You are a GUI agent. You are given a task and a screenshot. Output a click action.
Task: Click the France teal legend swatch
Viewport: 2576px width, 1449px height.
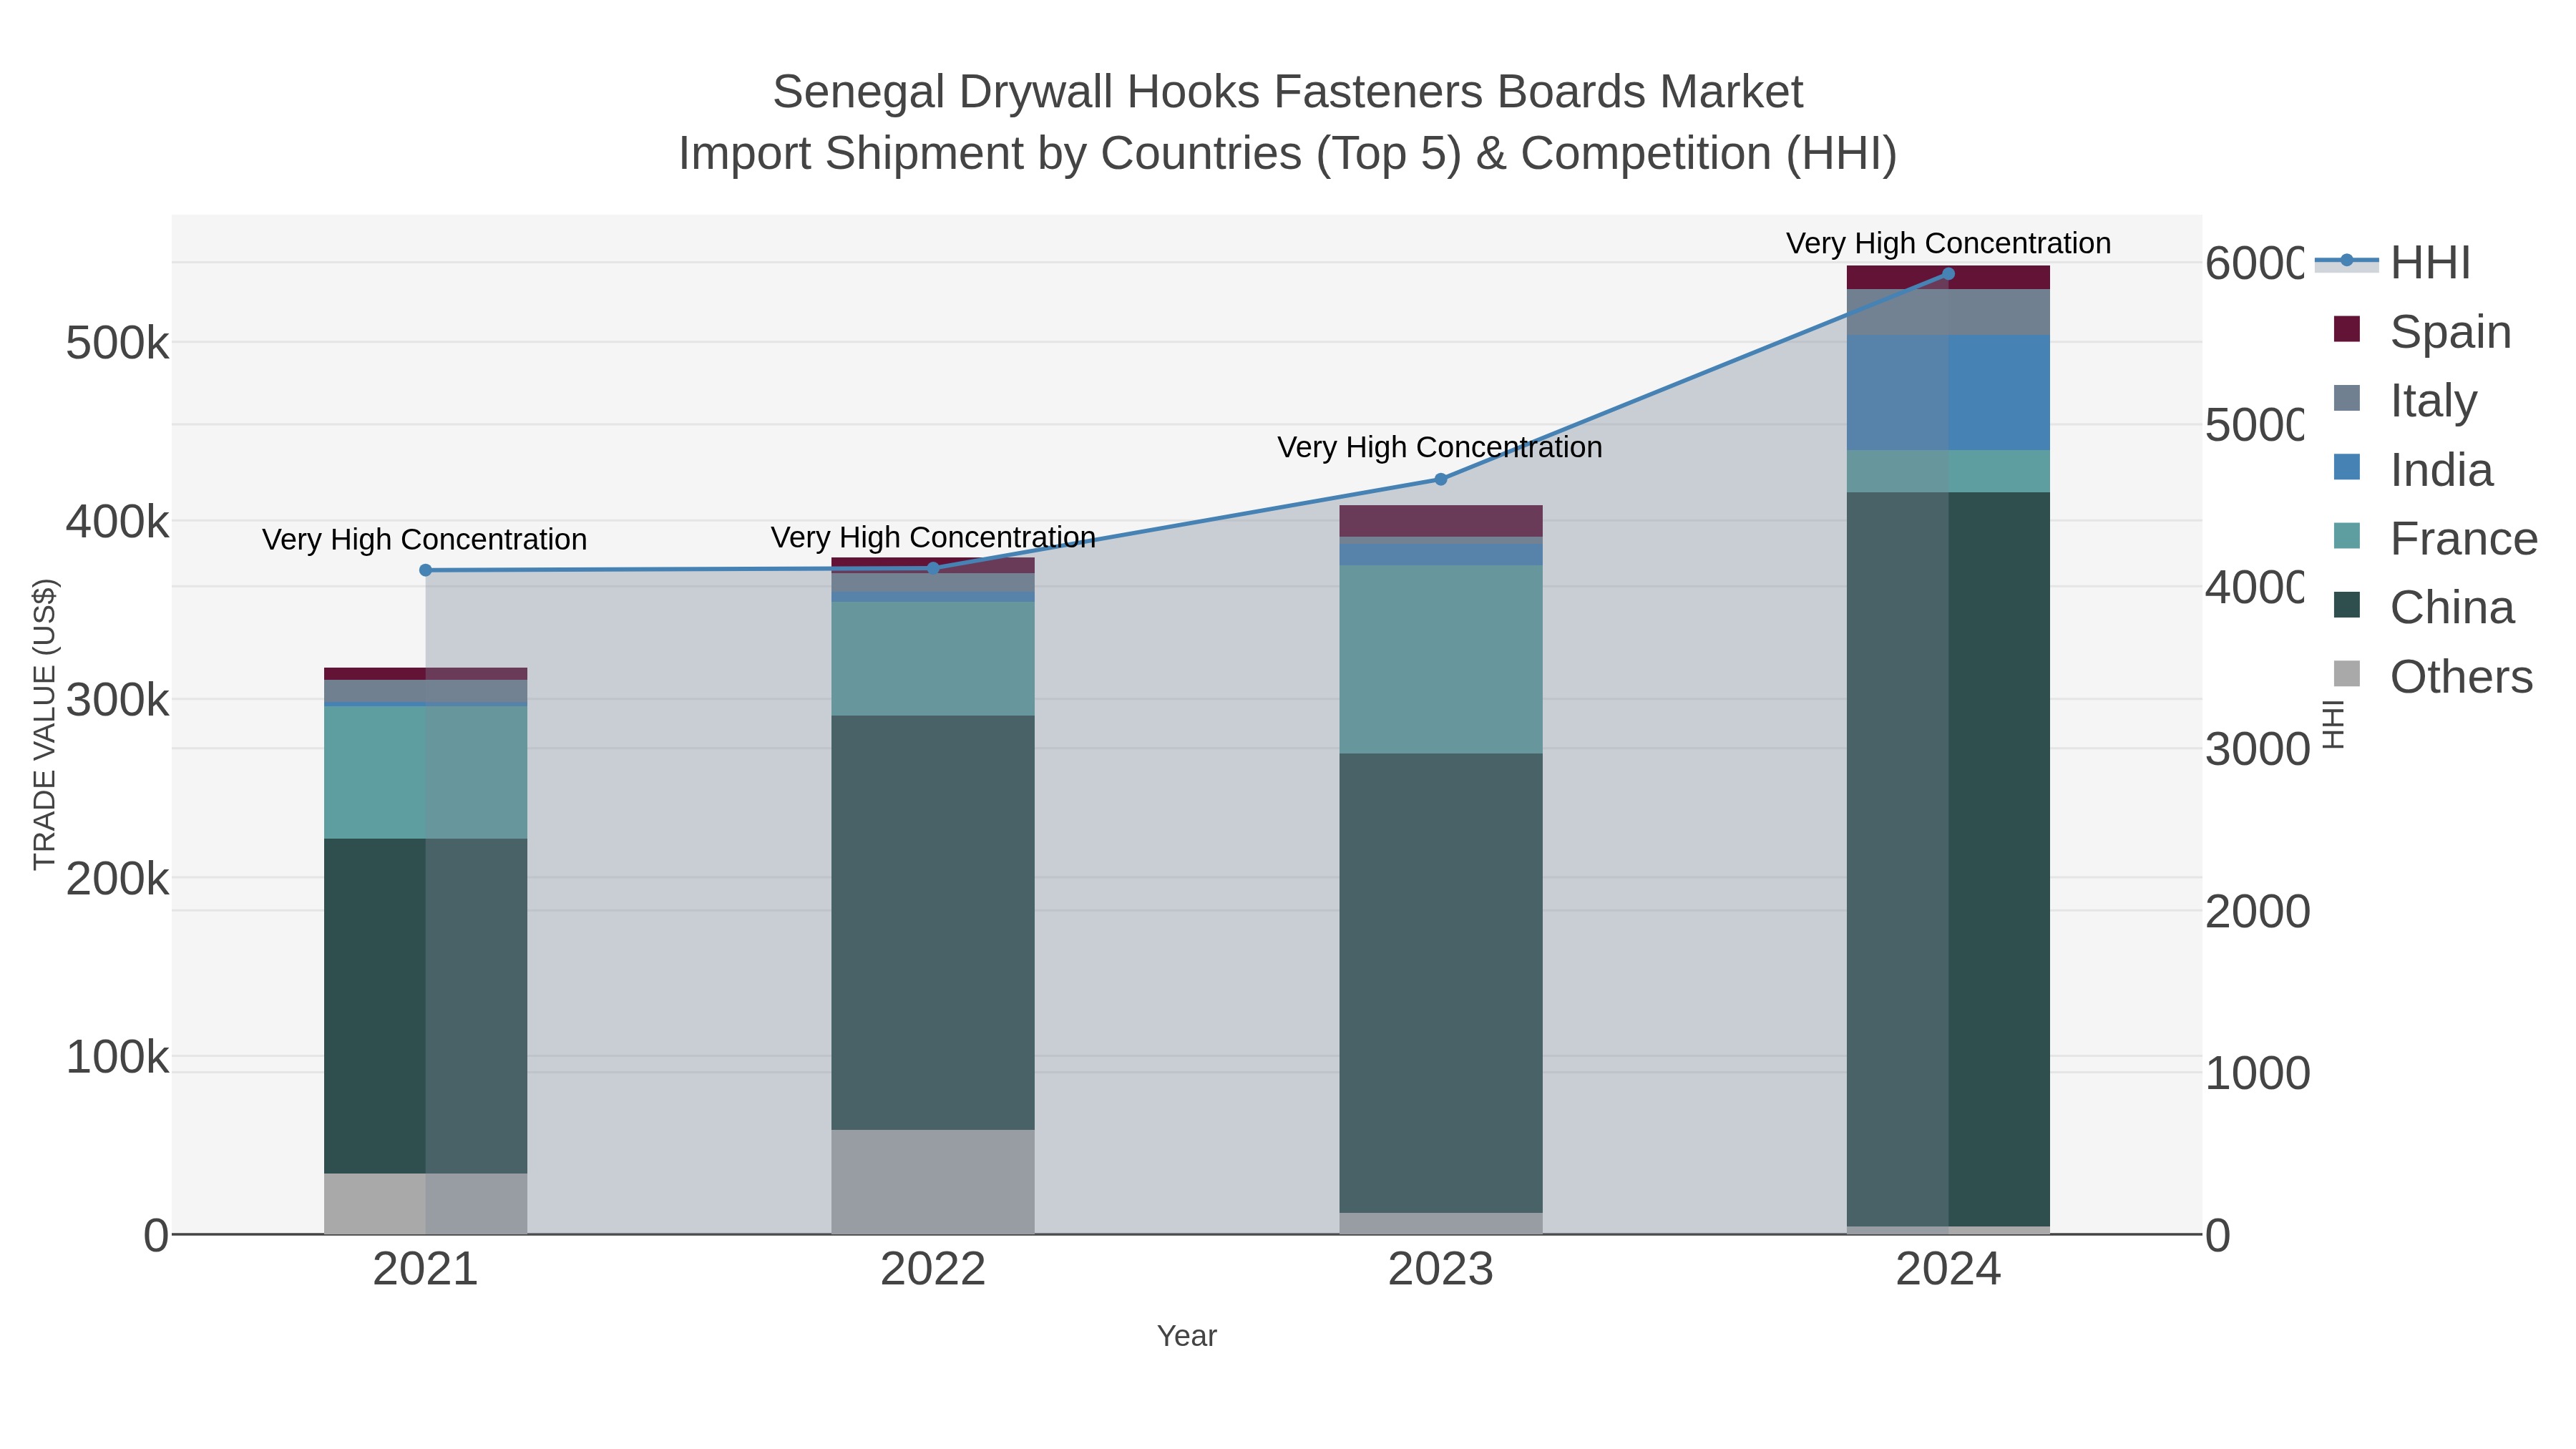coord(2346,536)
